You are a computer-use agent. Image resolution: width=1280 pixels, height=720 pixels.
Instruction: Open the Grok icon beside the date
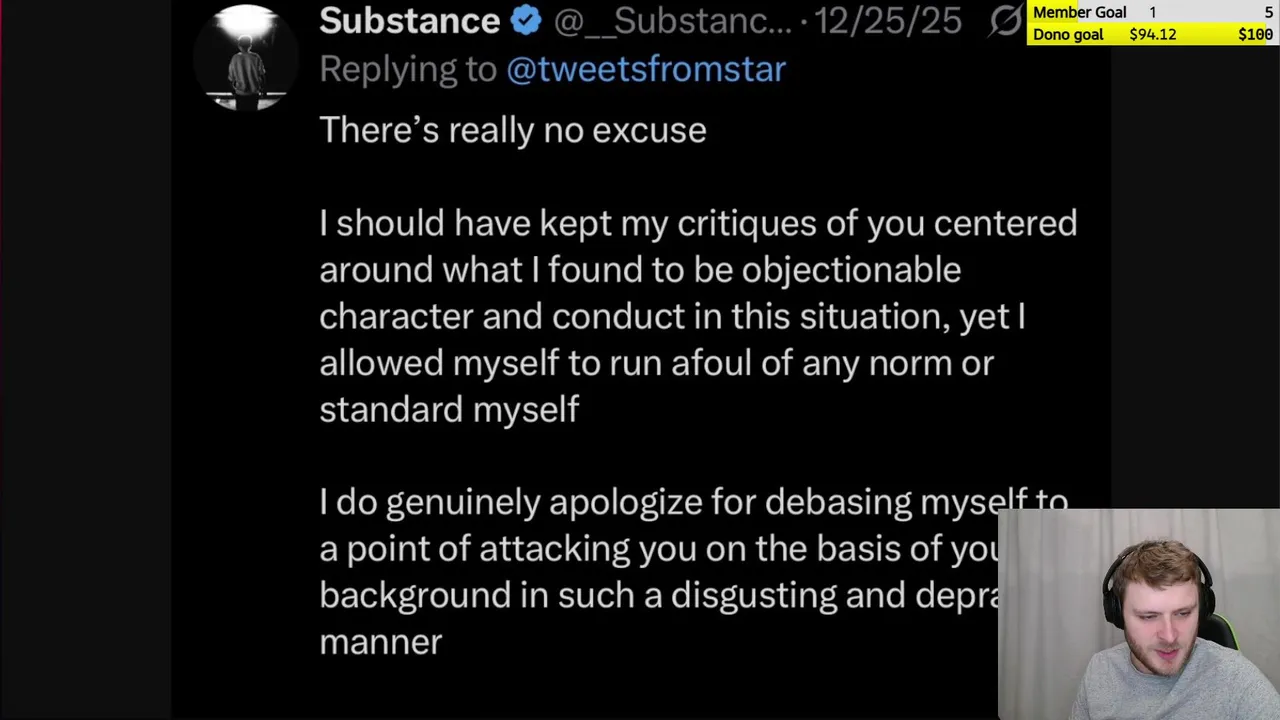(x=1006, y=20)
